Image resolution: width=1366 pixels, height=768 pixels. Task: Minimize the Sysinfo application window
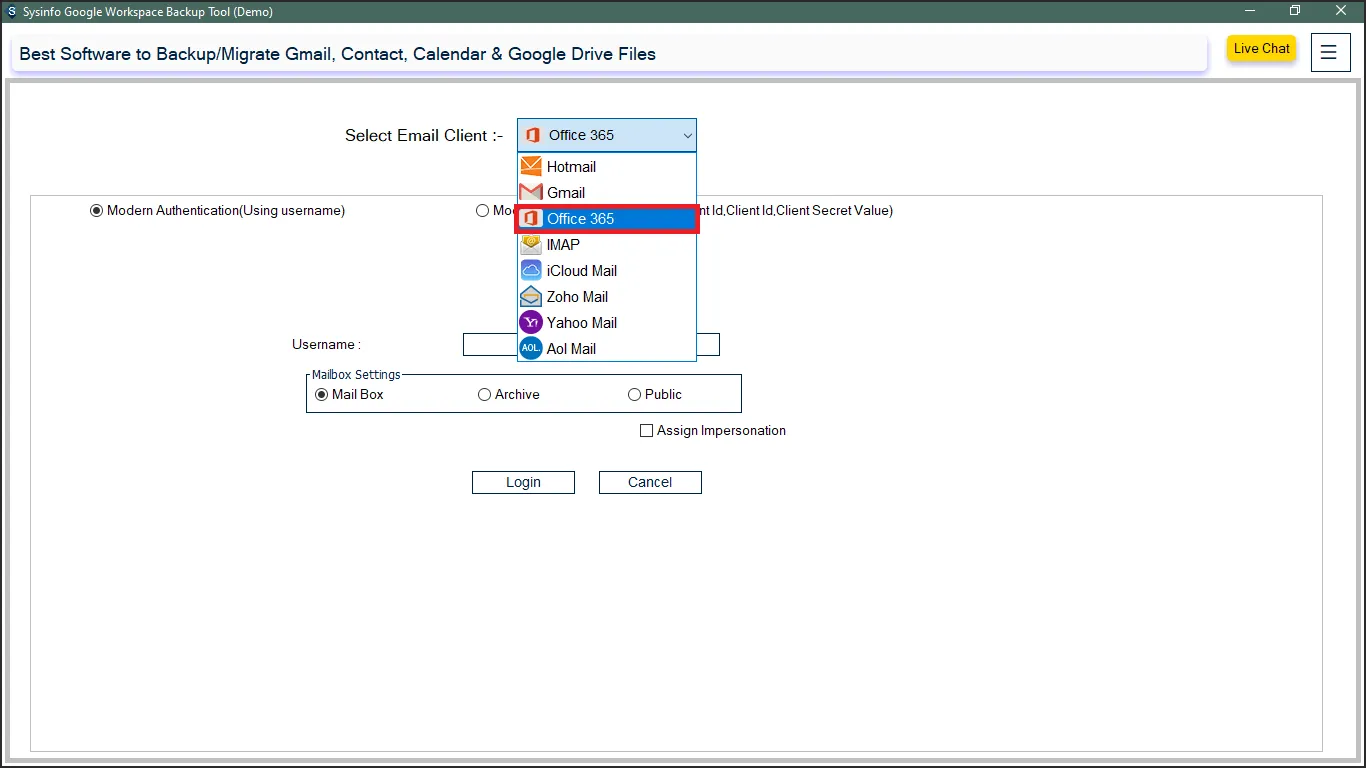1250,11
